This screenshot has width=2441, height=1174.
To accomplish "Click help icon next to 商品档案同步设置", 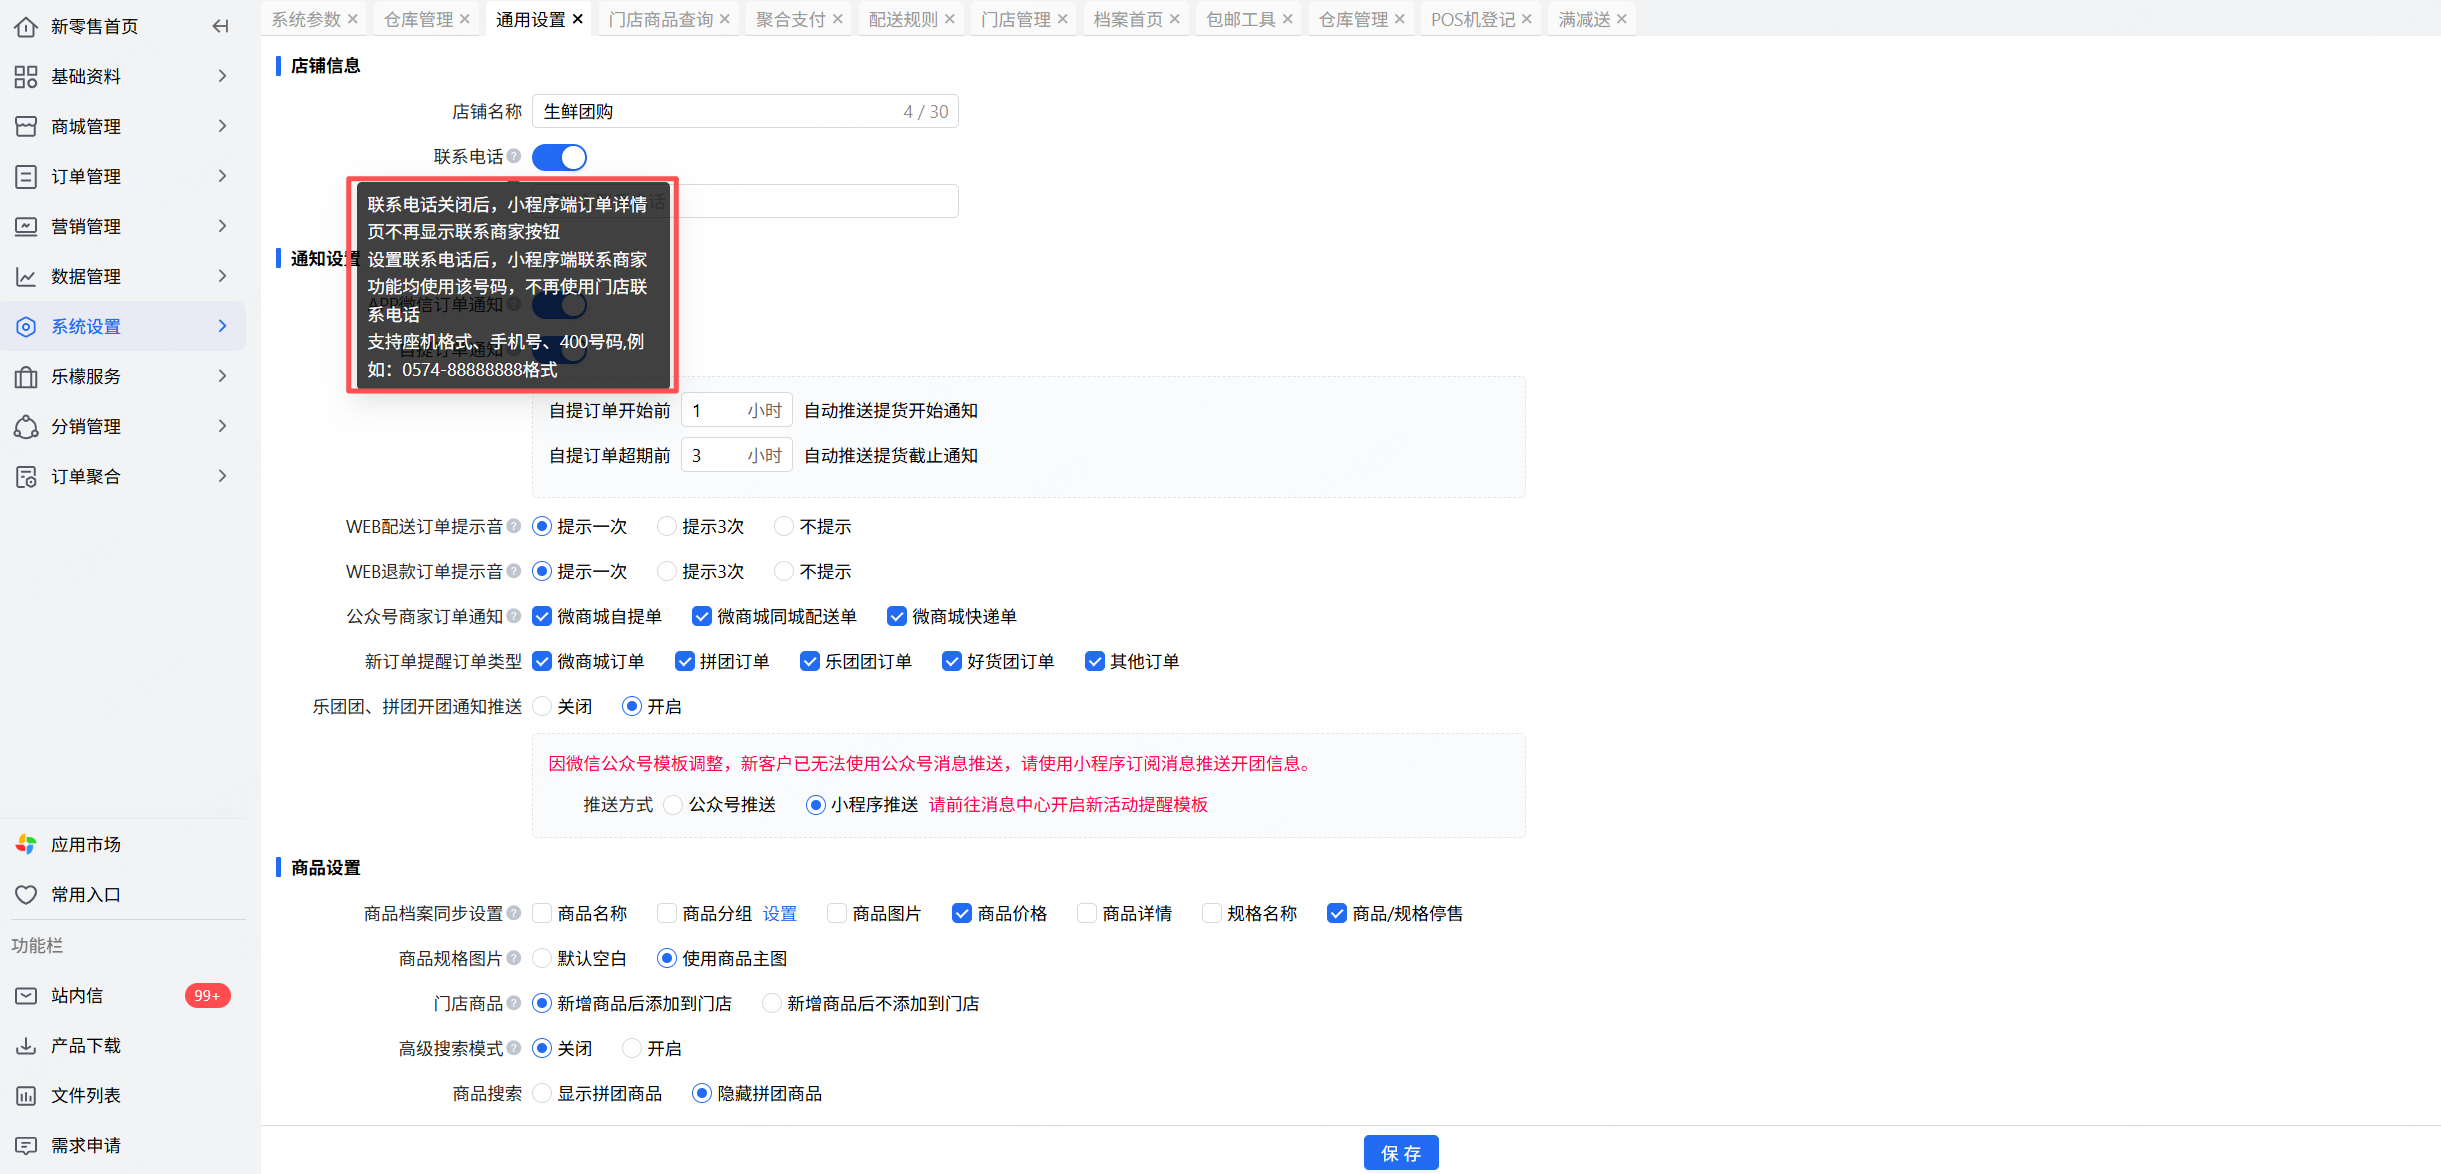I will (x=514, y=913).
